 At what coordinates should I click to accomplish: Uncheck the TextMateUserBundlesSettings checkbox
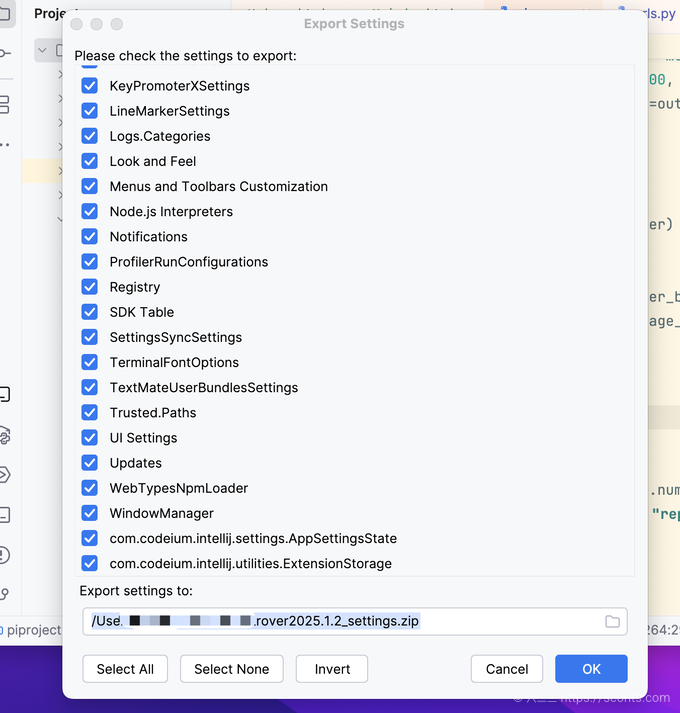coord(90,387)
